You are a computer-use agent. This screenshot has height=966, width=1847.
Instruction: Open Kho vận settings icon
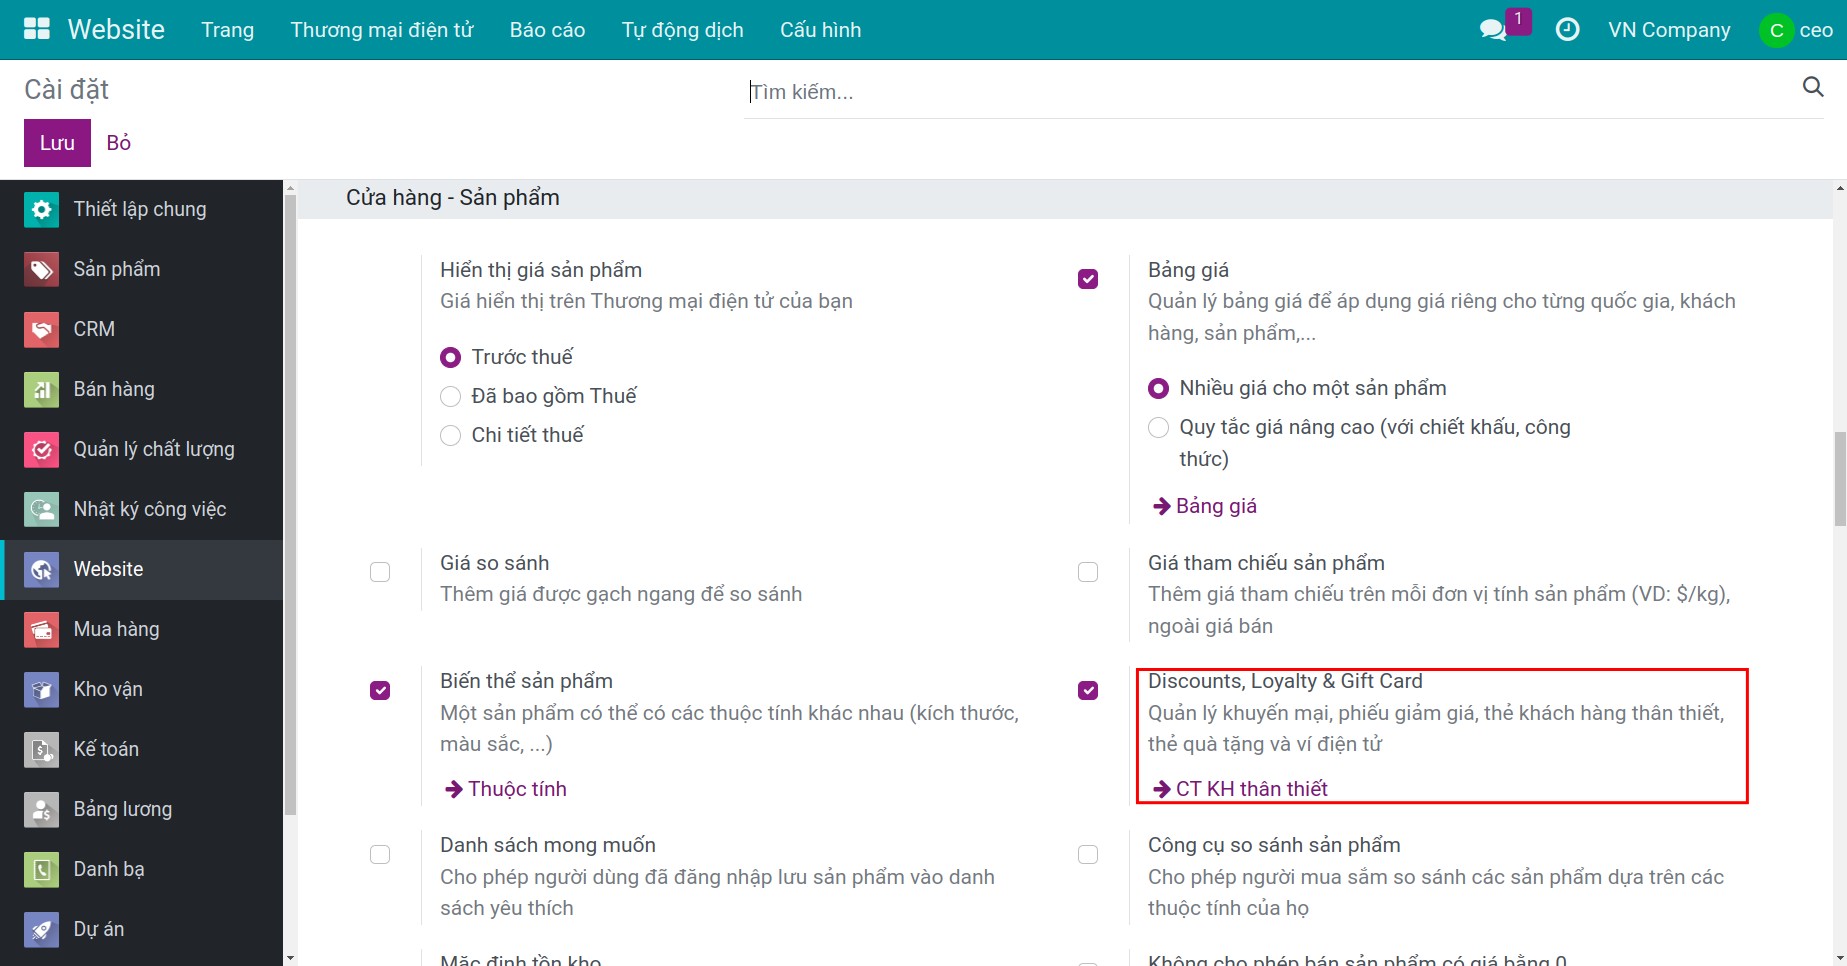[x=42, y=690]
